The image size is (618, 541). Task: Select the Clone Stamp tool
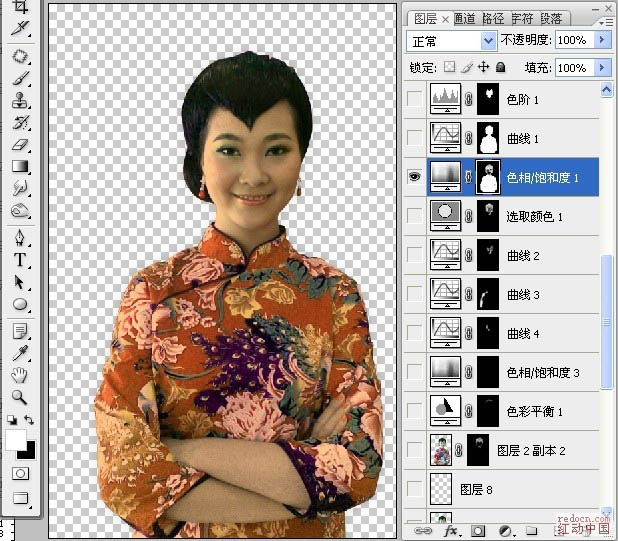[x=20, y=100]
